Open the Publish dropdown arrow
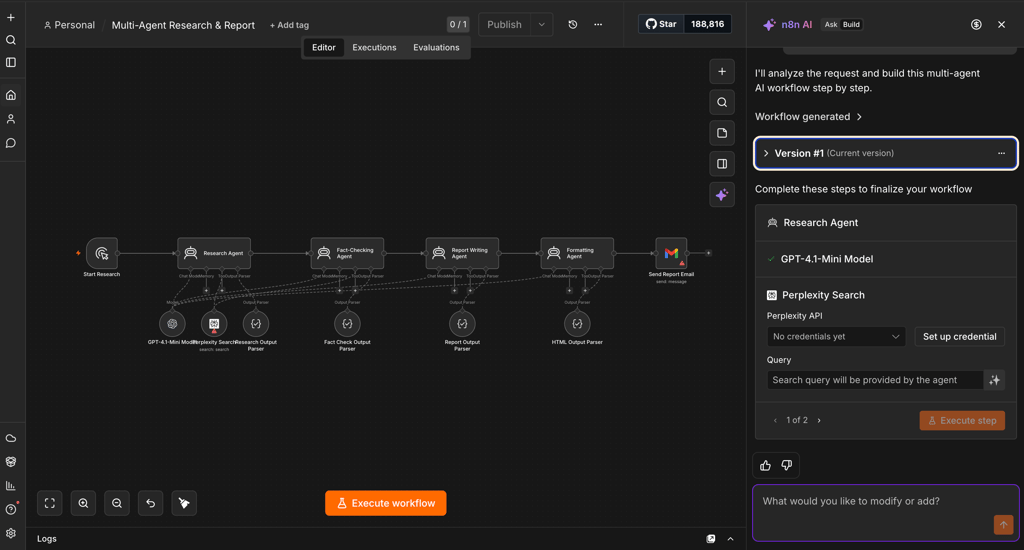The width and height of the screenshot is (1024, 550). 541,24
